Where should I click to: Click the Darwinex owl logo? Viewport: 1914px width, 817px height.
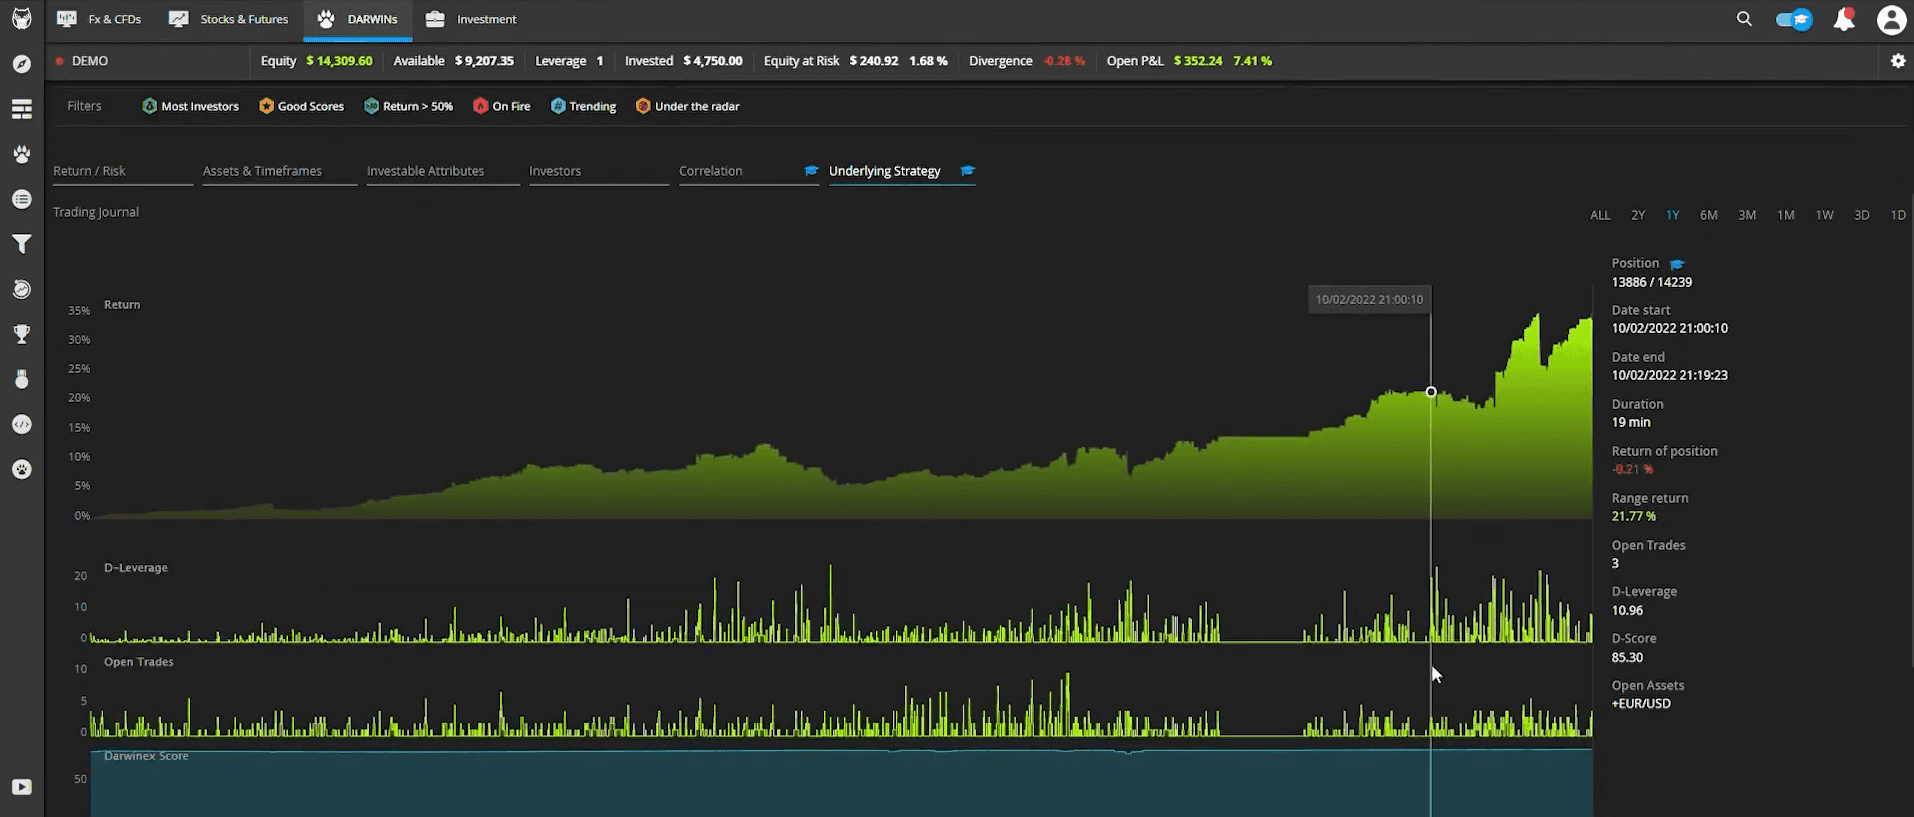[x=21, y=19]
